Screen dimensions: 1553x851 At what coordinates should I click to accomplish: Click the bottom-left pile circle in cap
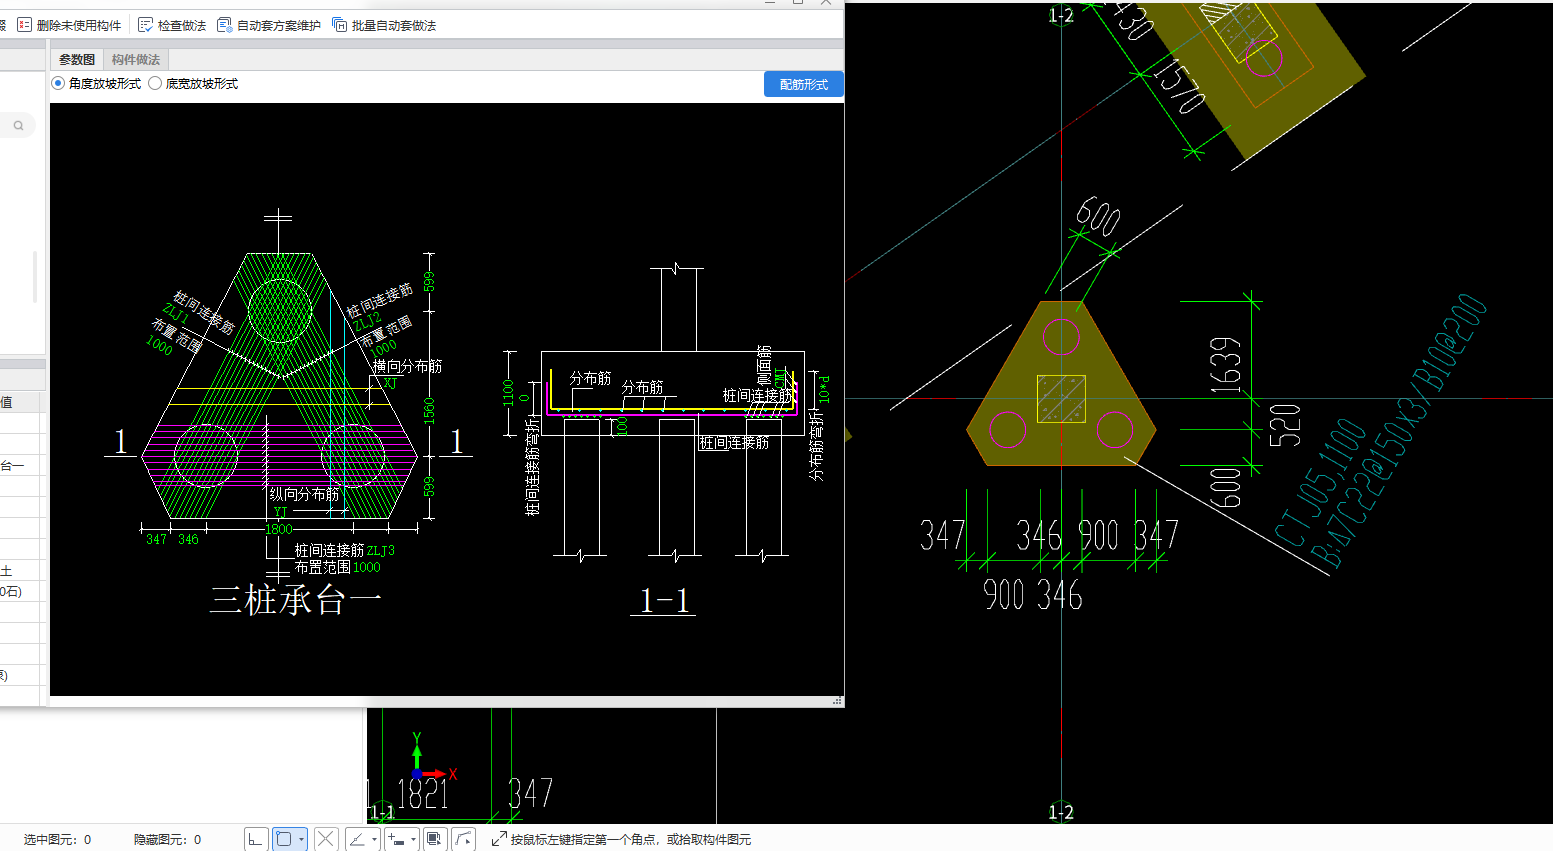(1008, 430)
